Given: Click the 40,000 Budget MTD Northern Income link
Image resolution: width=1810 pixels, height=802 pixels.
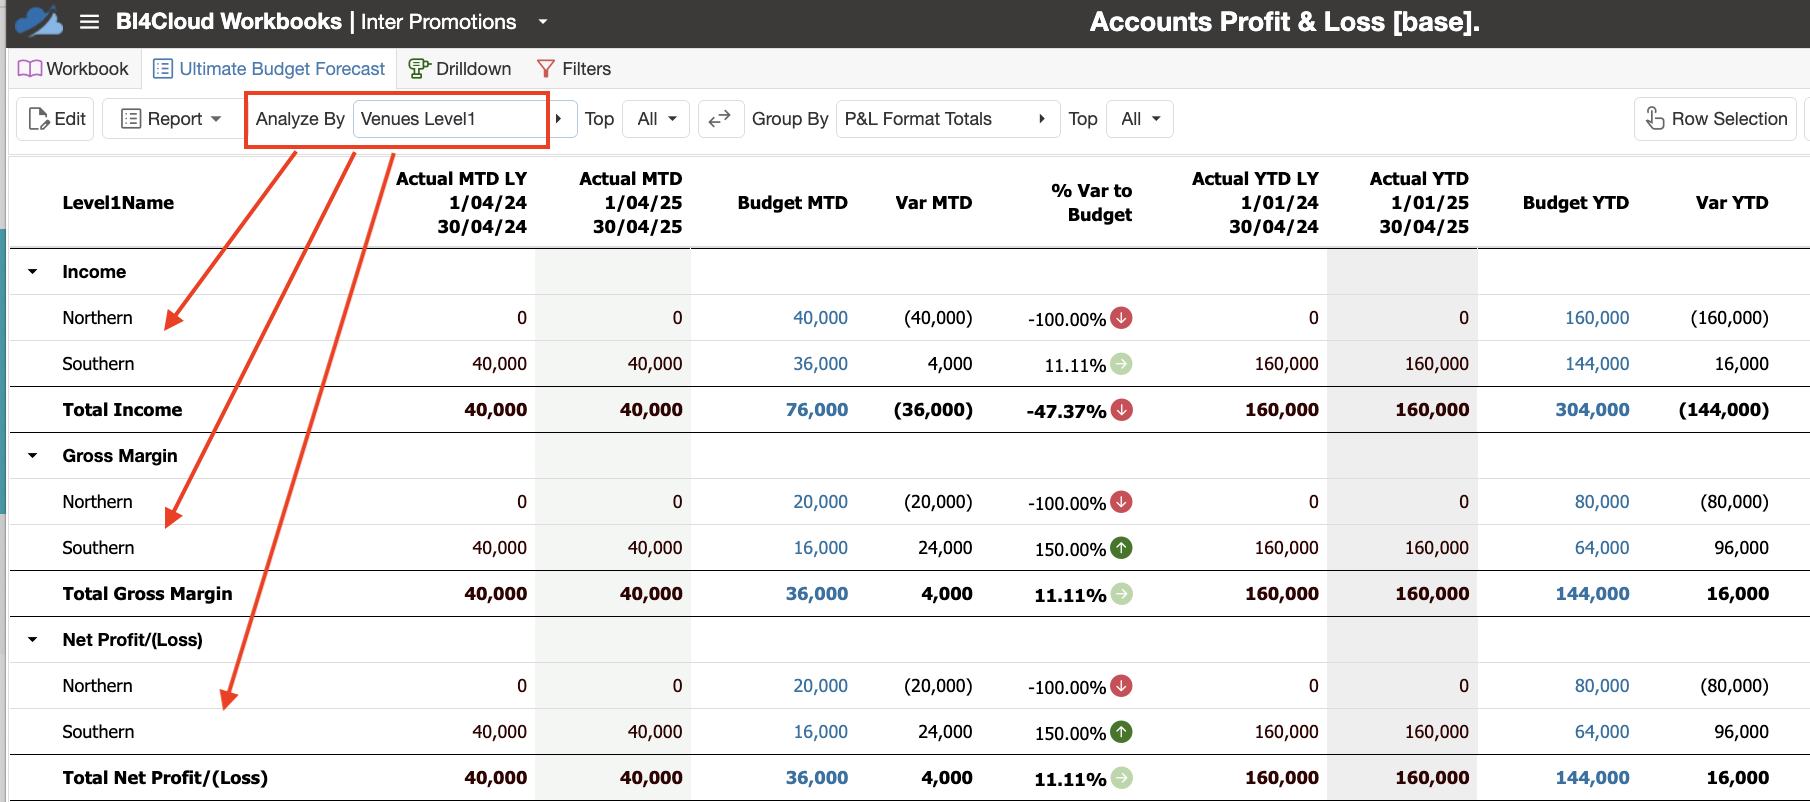Looking at the screenshot, I should click(820, 318).
